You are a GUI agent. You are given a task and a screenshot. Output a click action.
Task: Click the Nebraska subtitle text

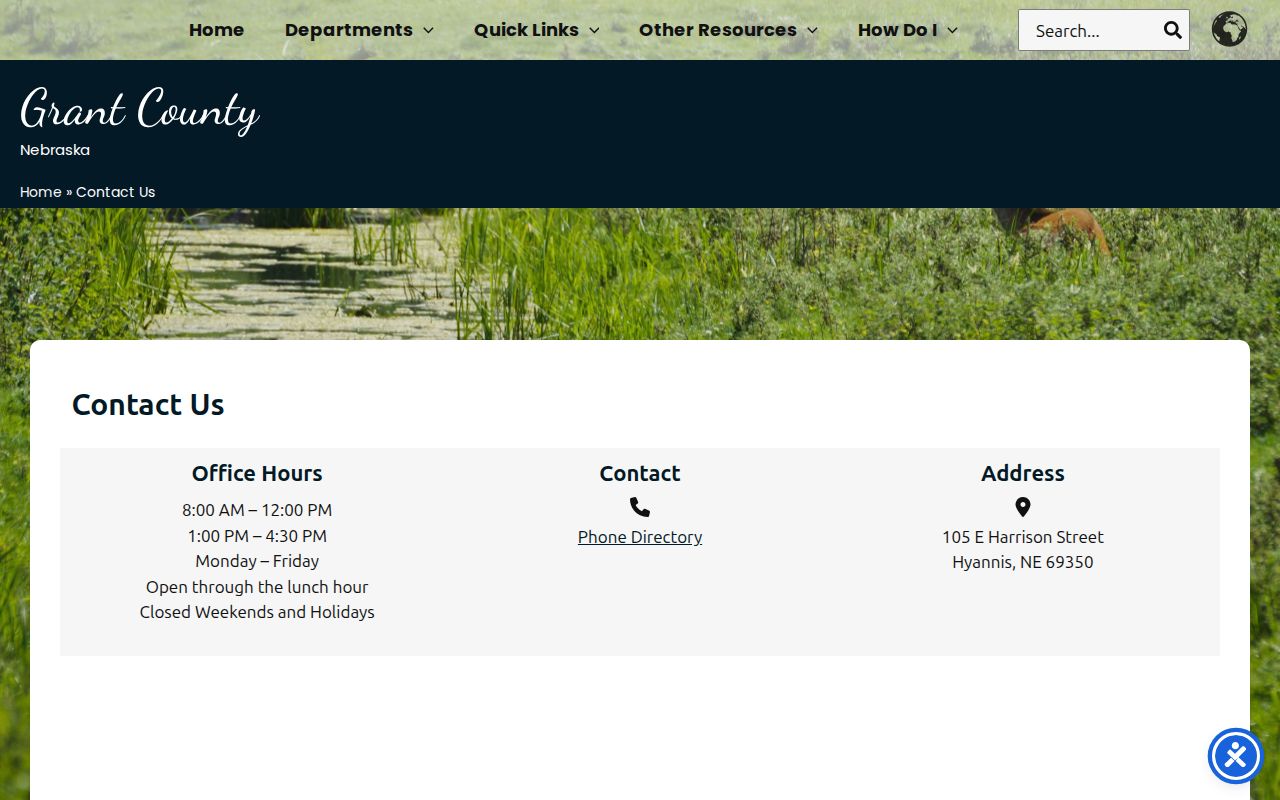click(55, 150)
